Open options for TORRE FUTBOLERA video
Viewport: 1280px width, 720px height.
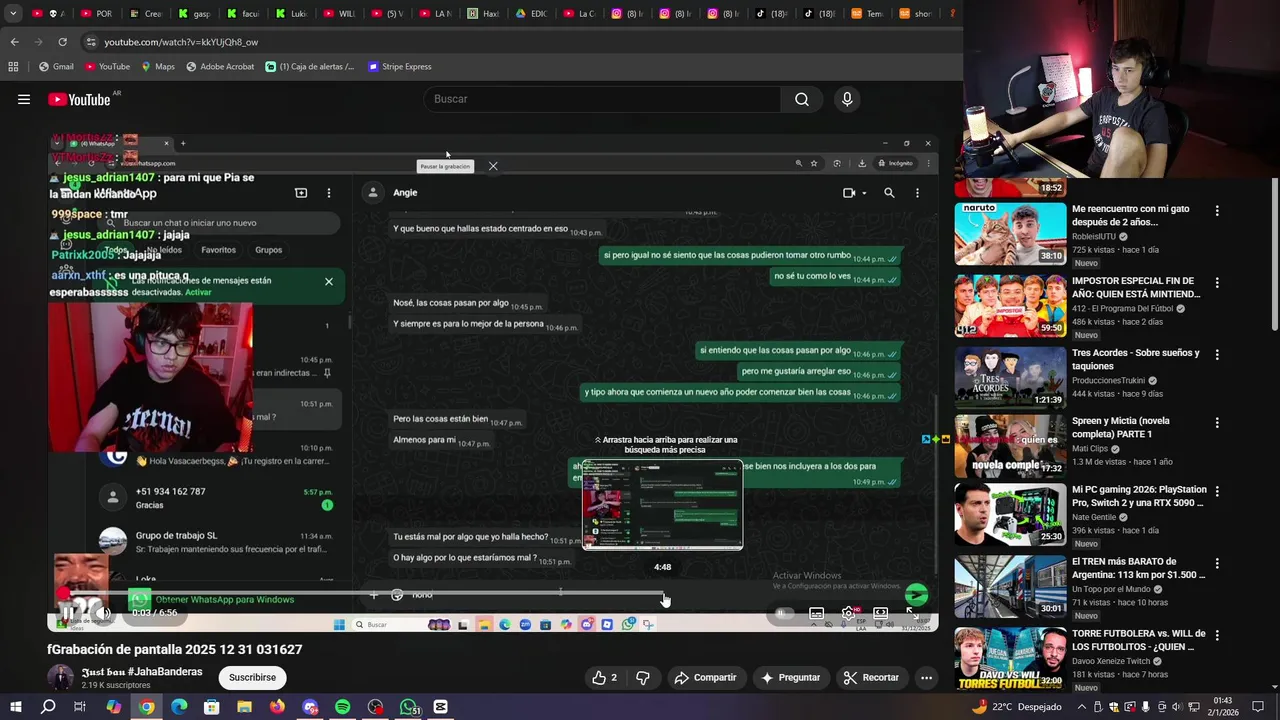click(1217, 636)
